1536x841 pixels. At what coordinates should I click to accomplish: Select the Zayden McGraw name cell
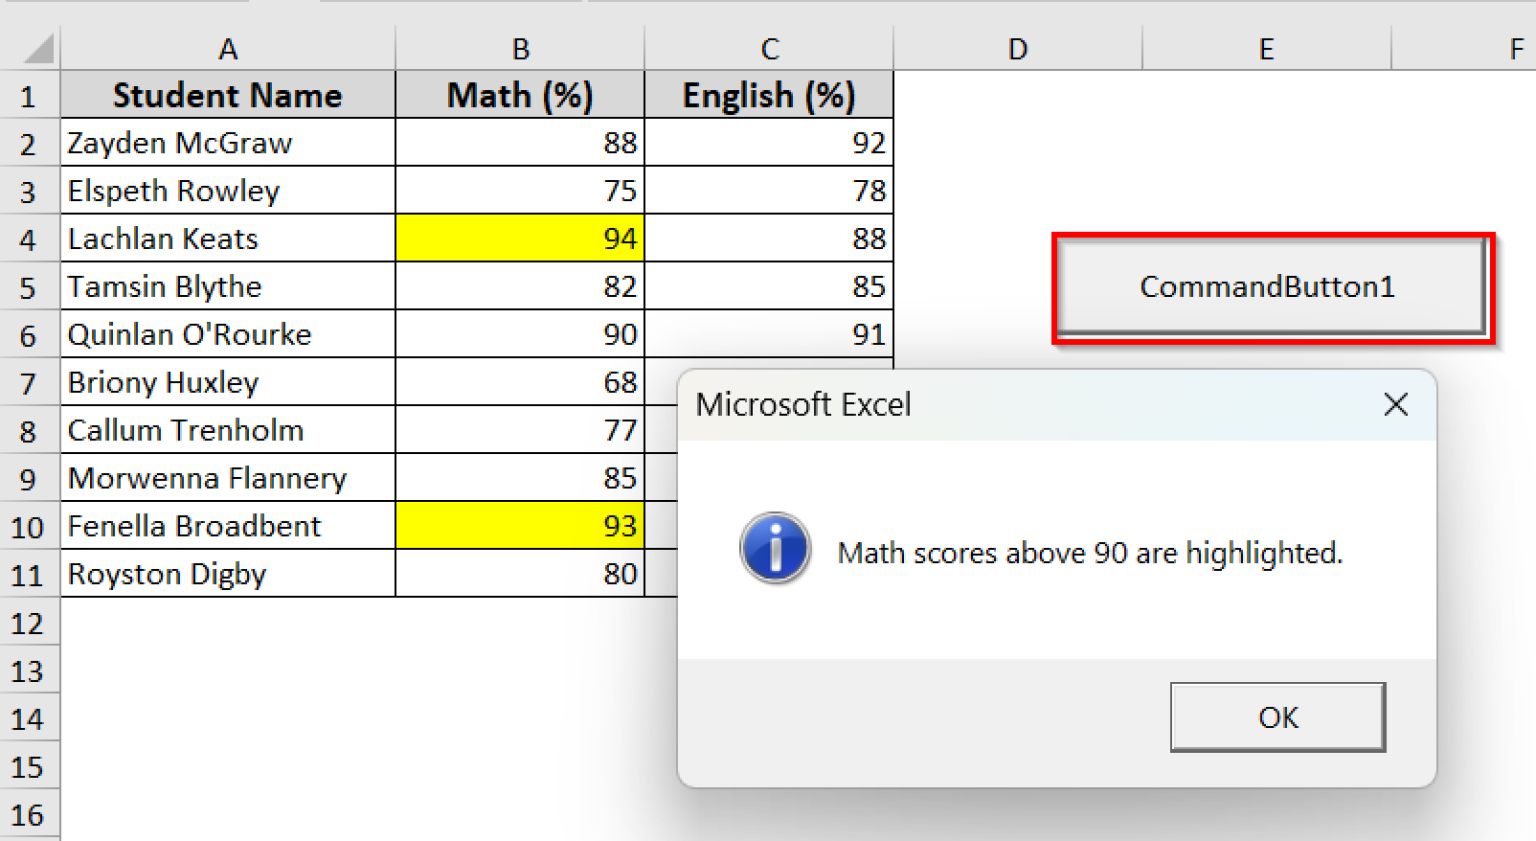pos(228,143)
